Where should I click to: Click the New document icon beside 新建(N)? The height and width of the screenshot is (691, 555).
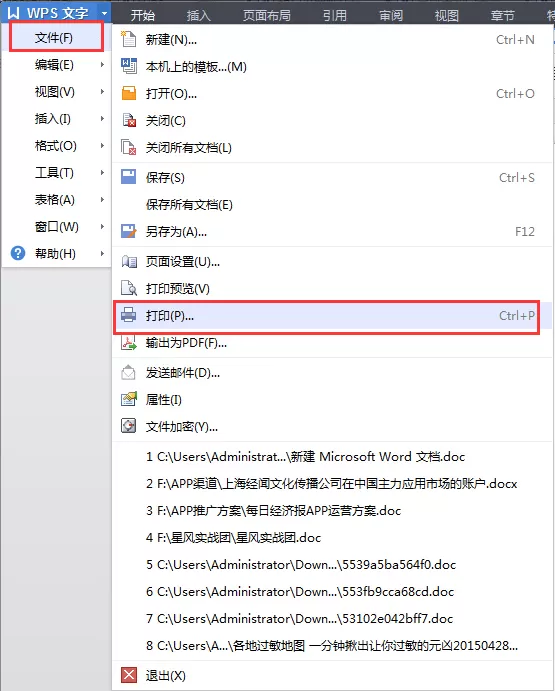pos(129,39)
